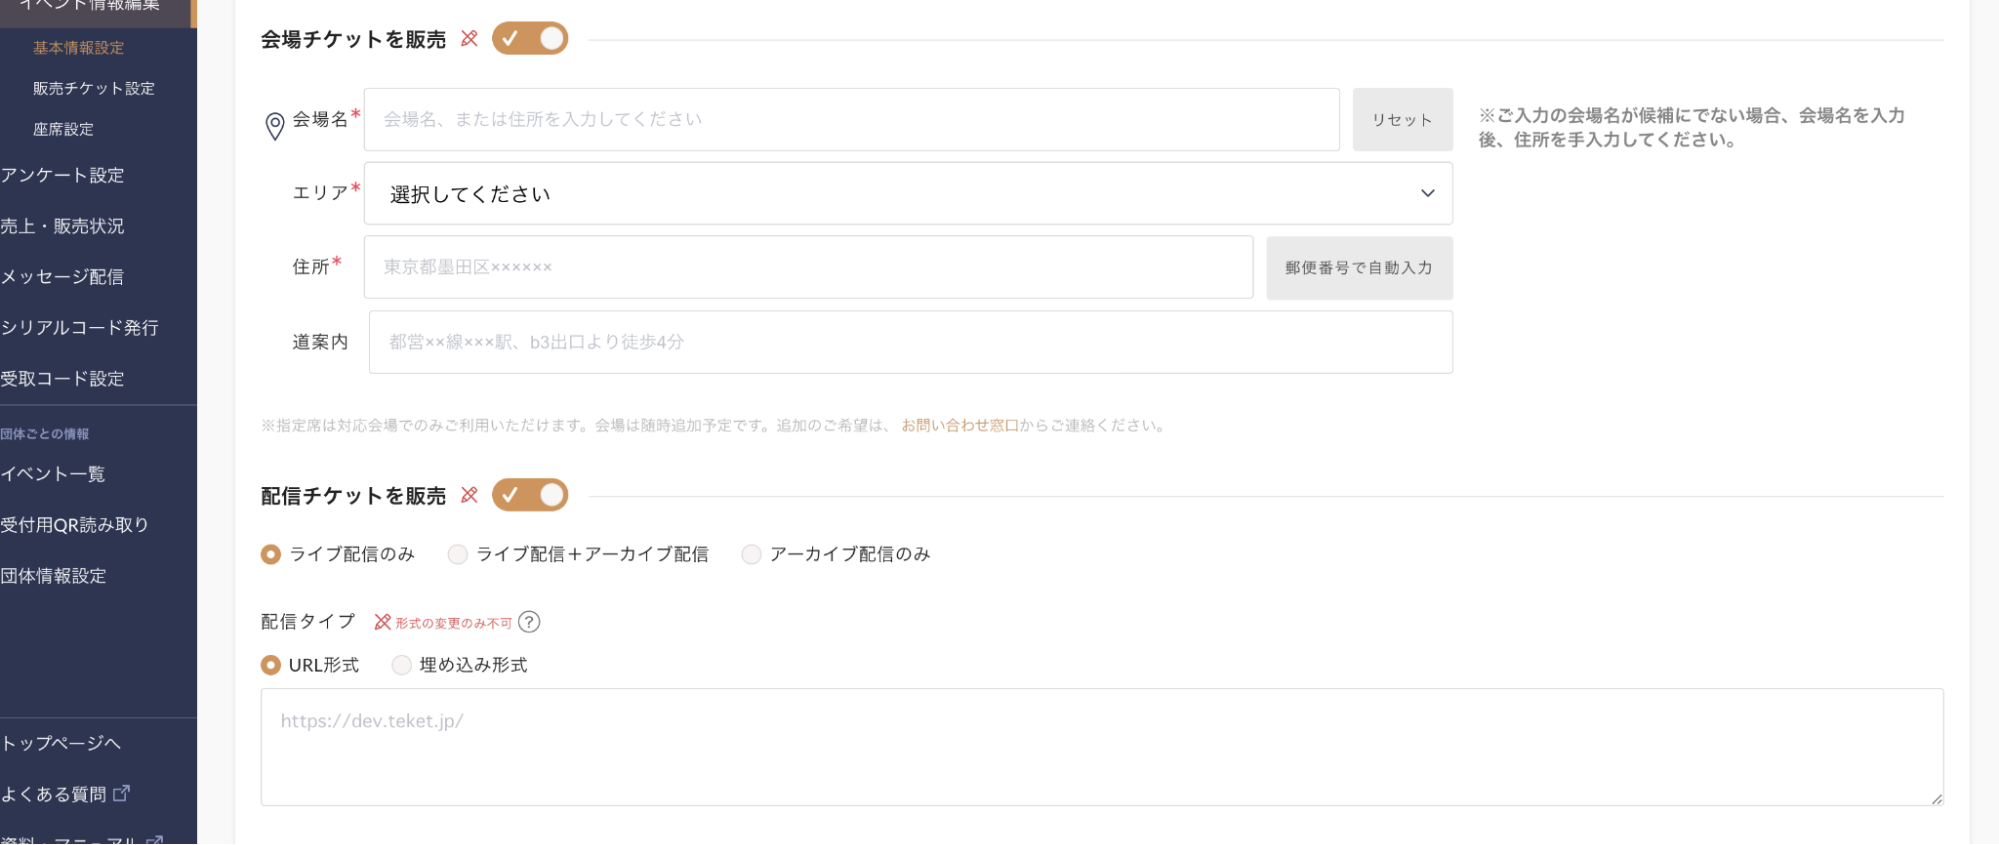The width and height of the screenshot is (1999, 845).
Task: Click the textarea resize handle corner
Action: point(1936,798)
